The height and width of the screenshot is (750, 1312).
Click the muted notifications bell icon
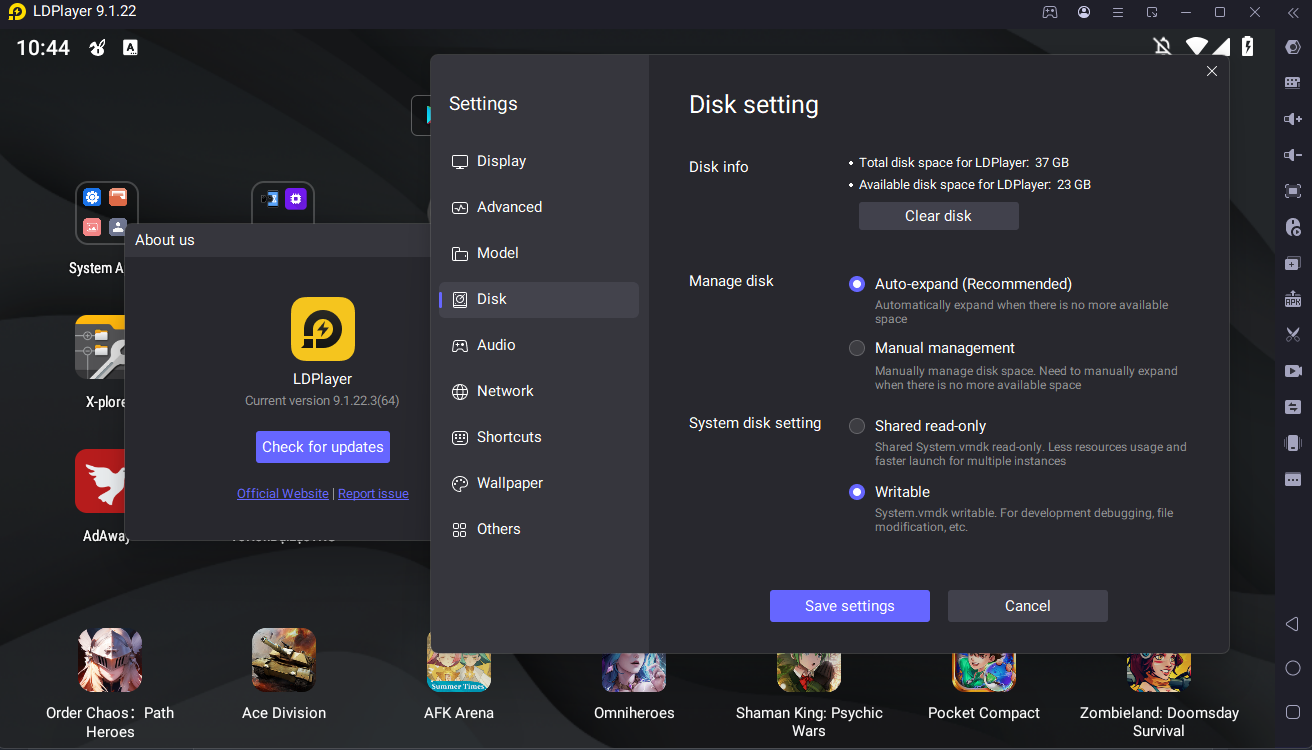pos(1162,46)
